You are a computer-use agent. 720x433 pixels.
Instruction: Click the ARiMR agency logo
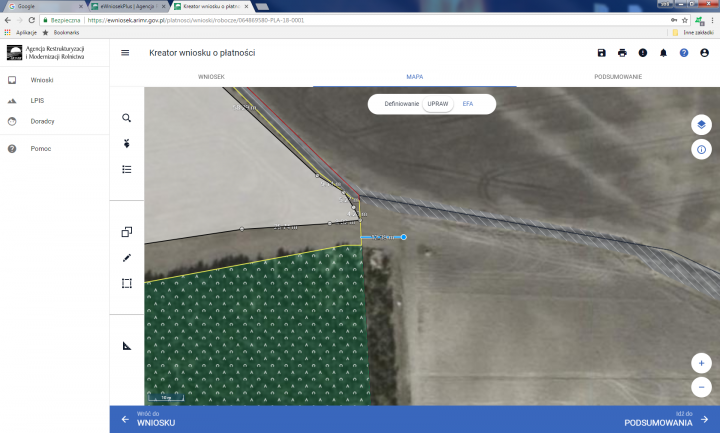pyautogui.click(x=14, y=53)
